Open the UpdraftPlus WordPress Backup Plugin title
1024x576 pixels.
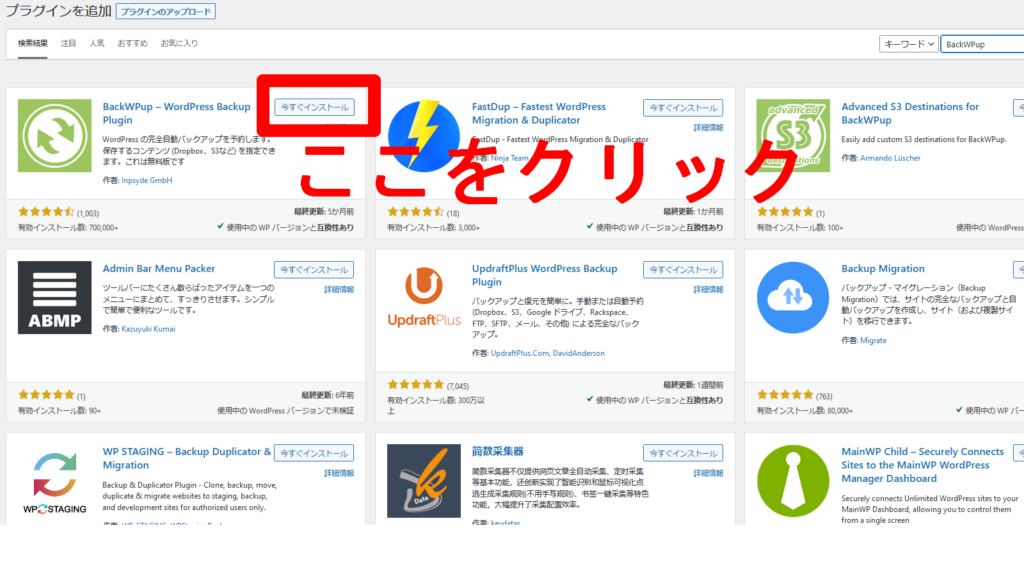545,275
